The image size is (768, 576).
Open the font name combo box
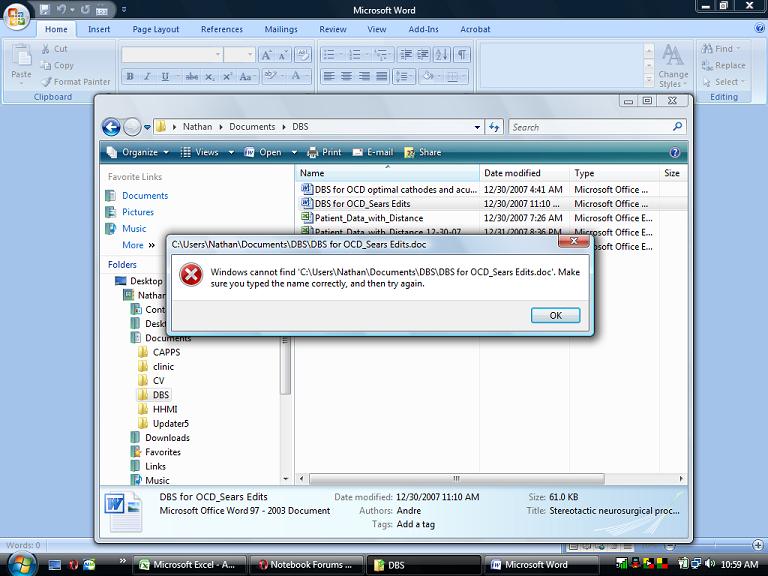pyautogui.click(x=172, y=54)
